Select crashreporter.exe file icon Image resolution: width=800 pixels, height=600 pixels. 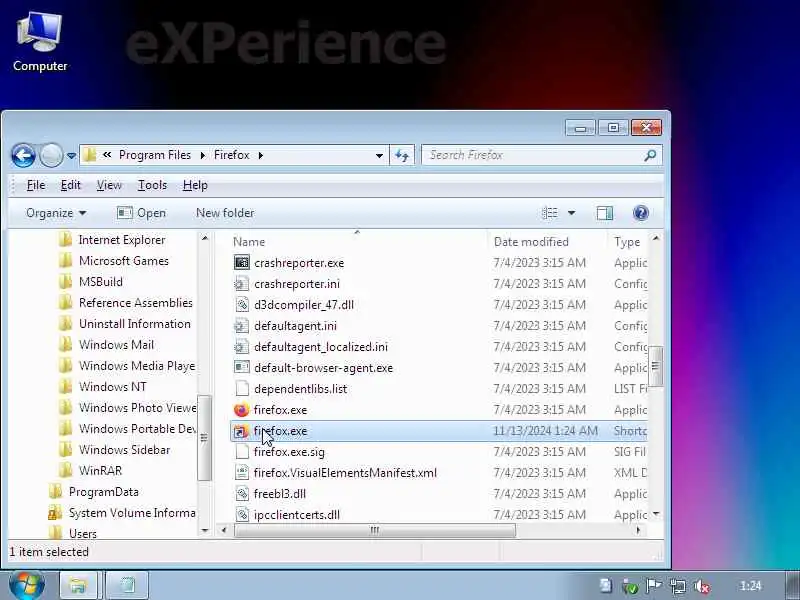tap(242, 263)
